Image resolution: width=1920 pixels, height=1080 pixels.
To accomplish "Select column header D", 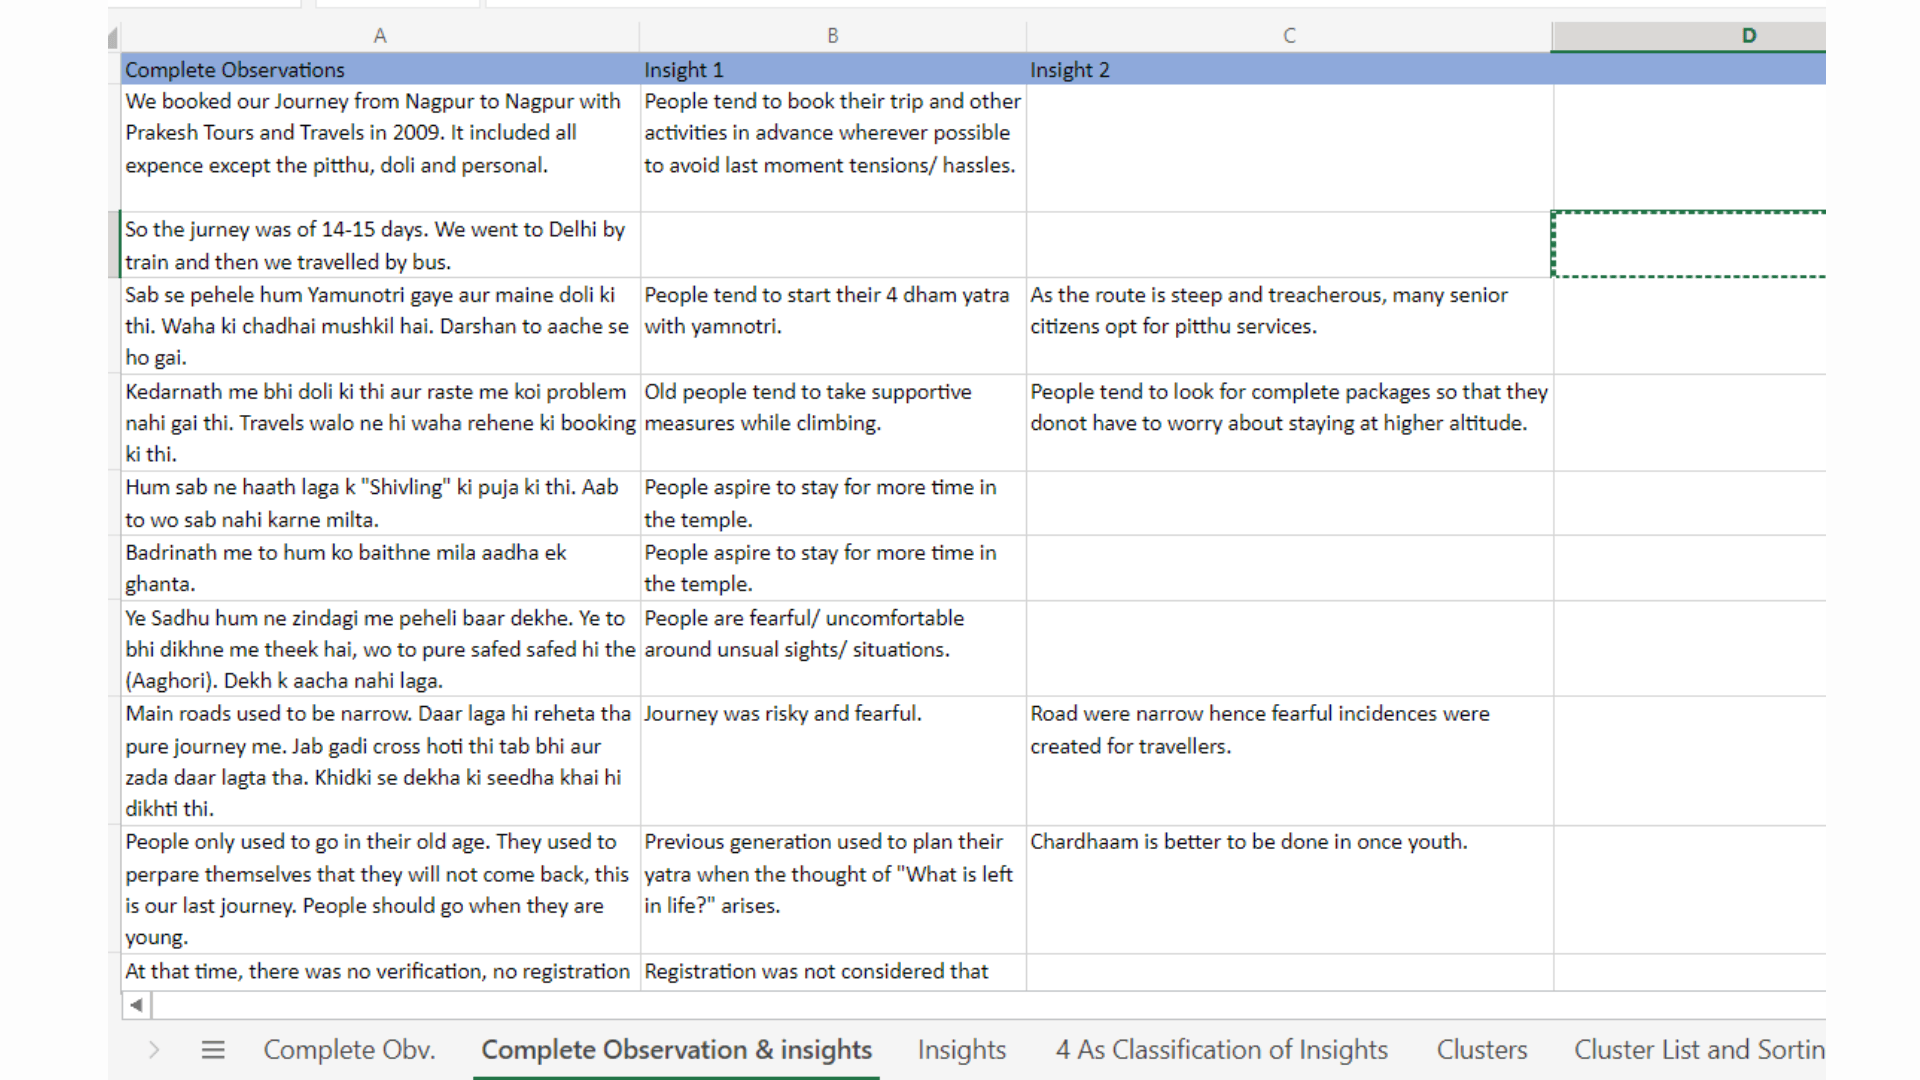I will click(x=1747, y=34).
